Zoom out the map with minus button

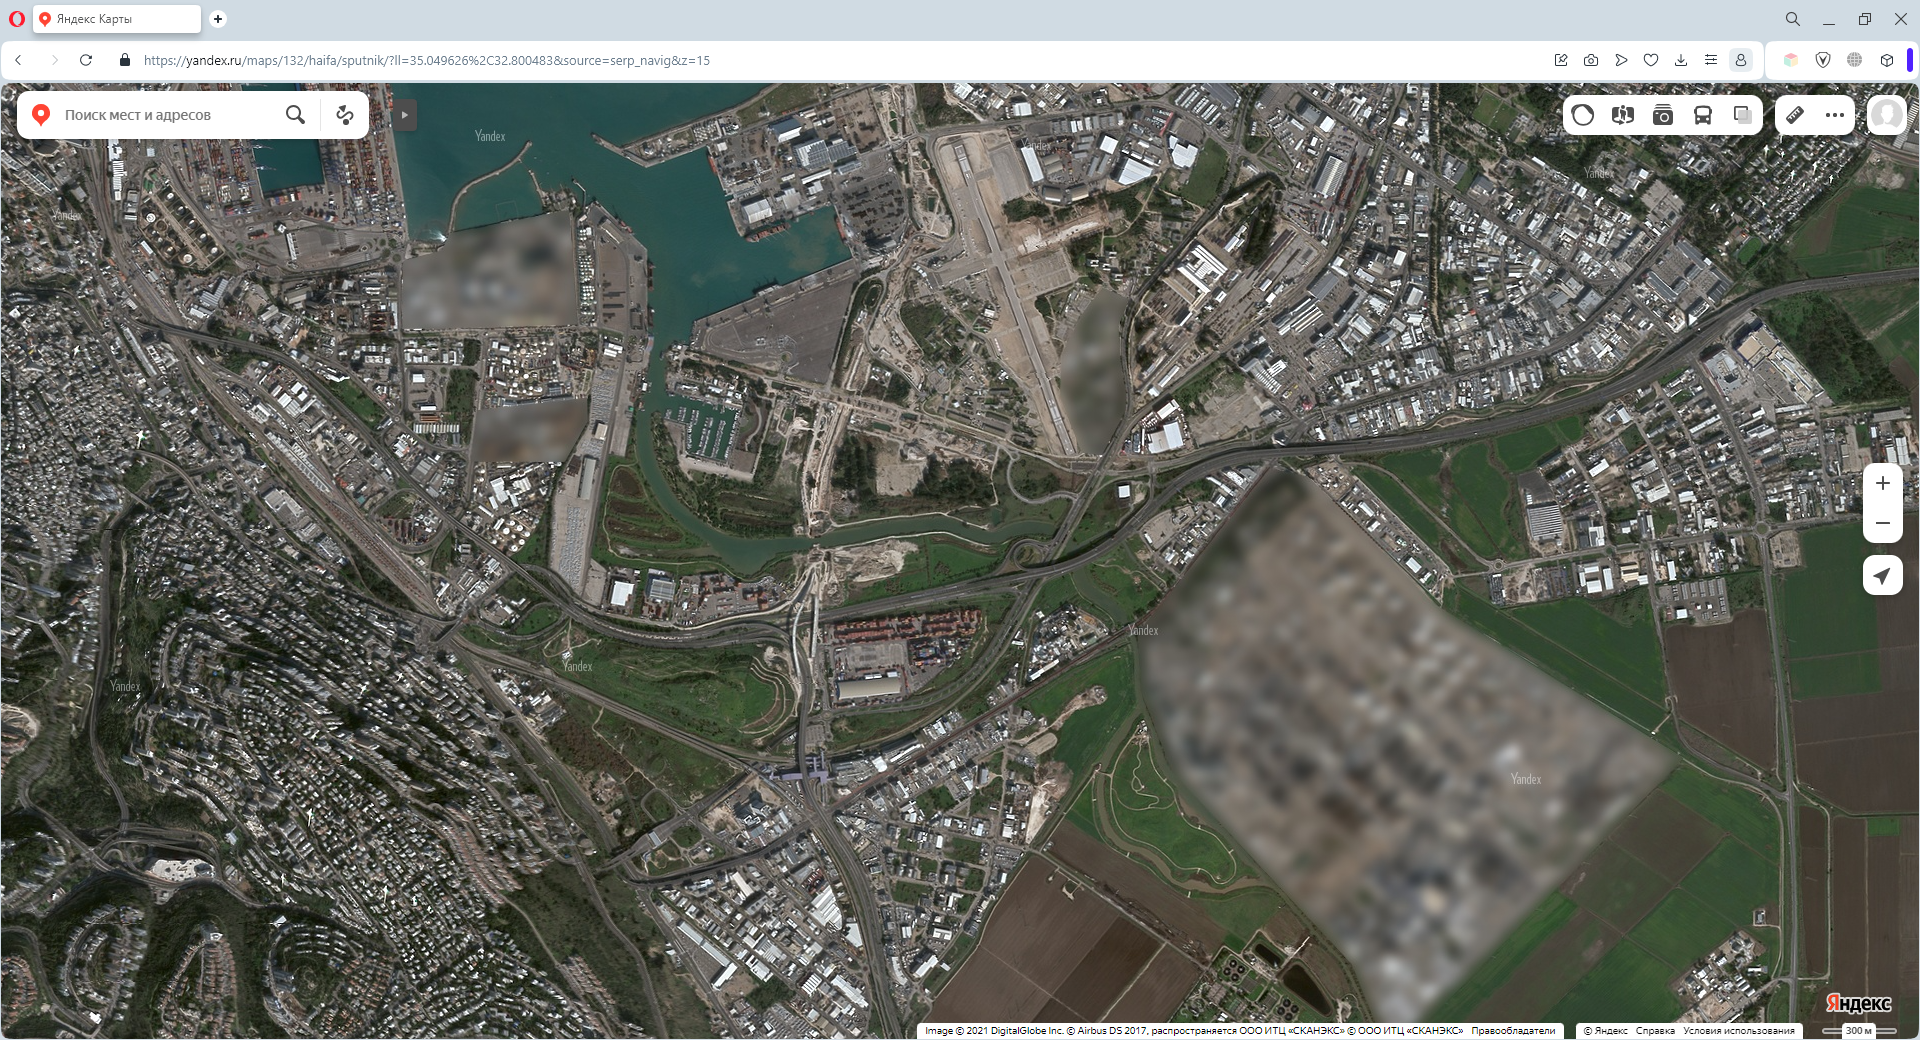click(1883, 523)
